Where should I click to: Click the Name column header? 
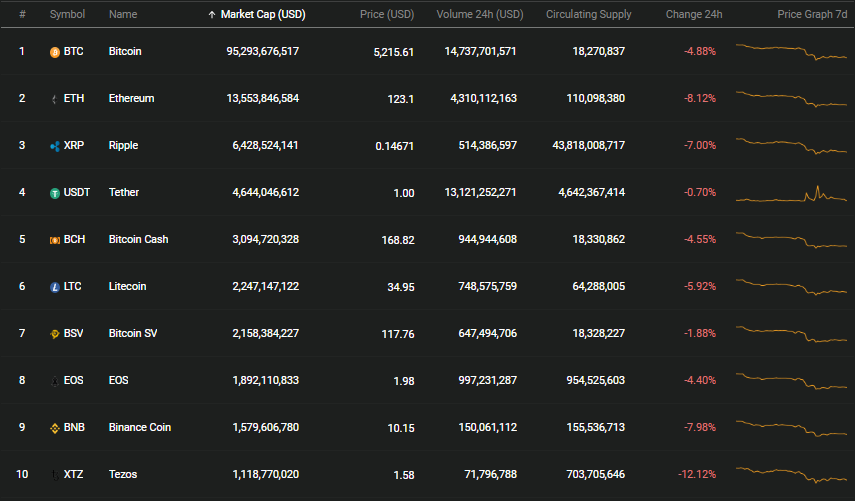(123, 14)
